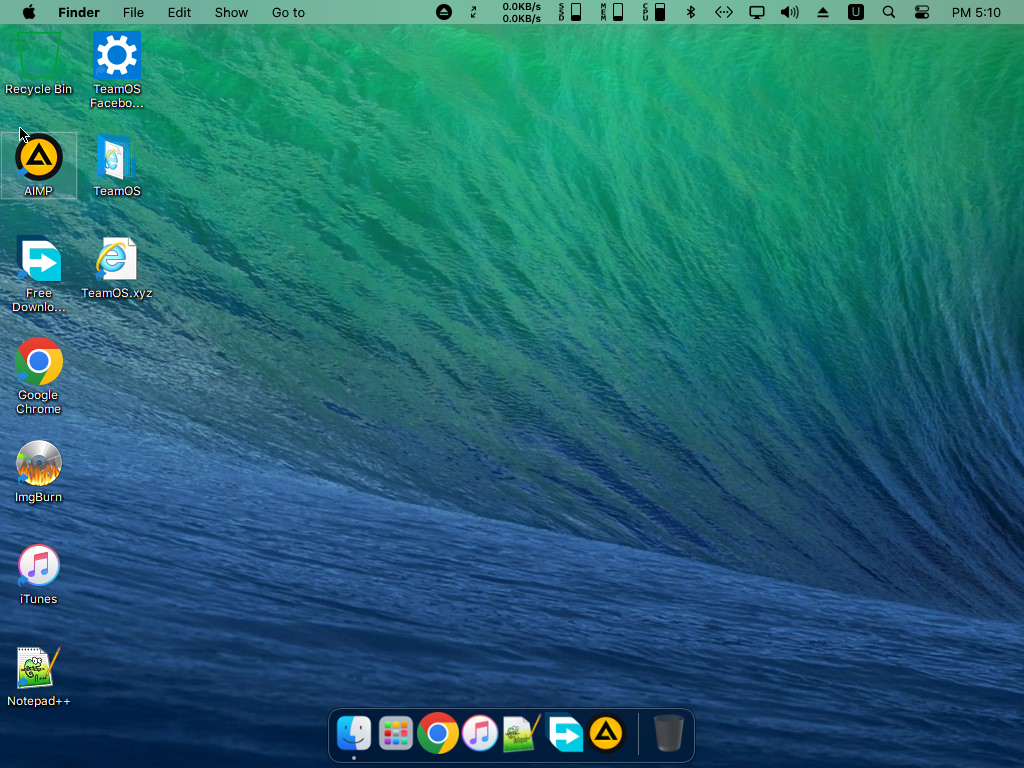
Task: Open the Go to menu
Action: coord(288,12)
